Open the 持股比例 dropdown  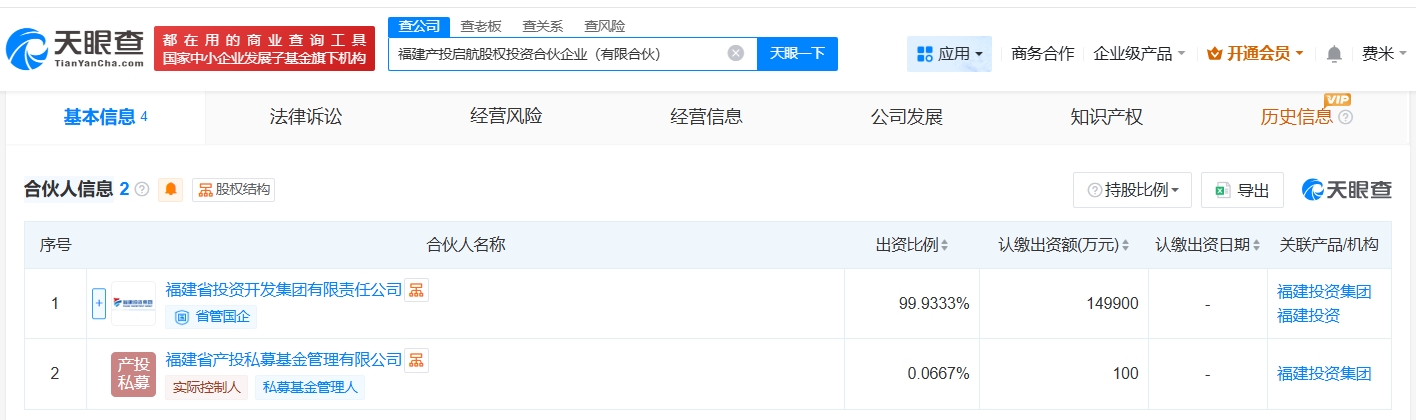point(1132,190)
